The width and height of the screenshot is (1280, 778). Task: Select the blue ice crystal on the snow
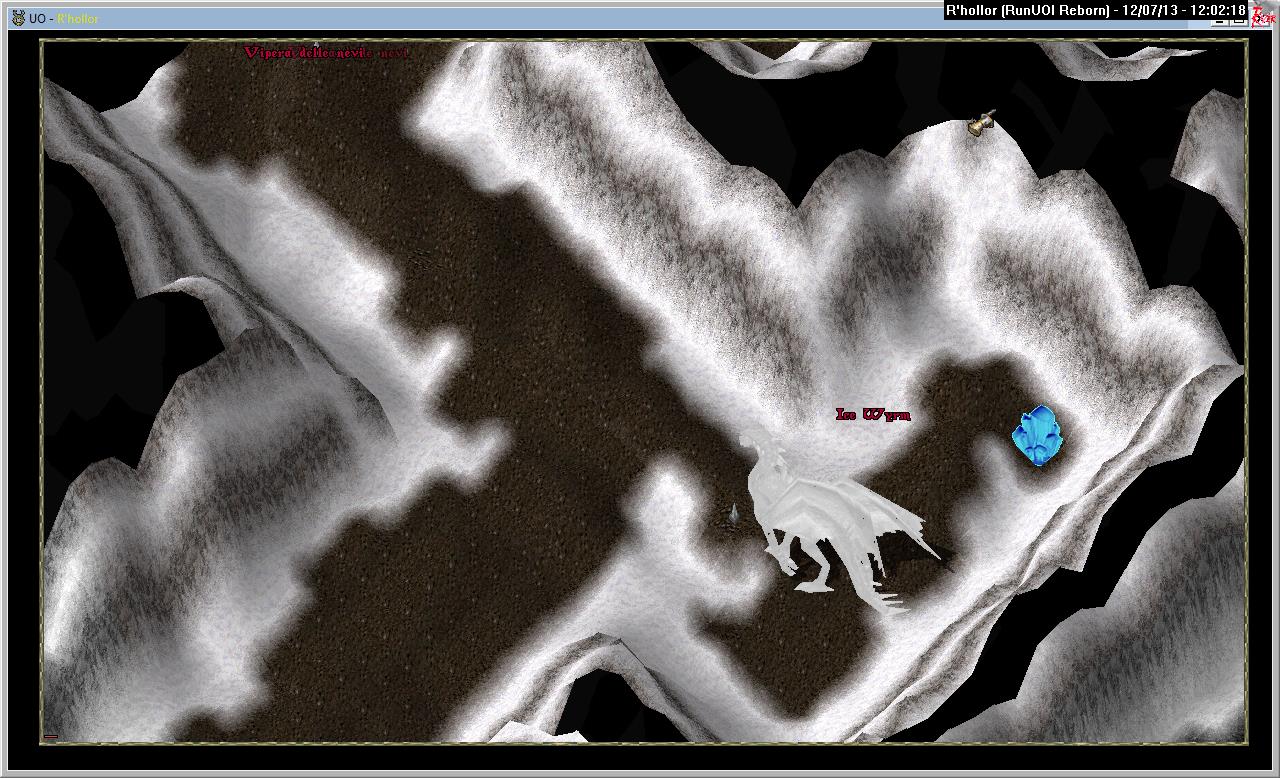pyautogui.click(x=1038, y=436)
